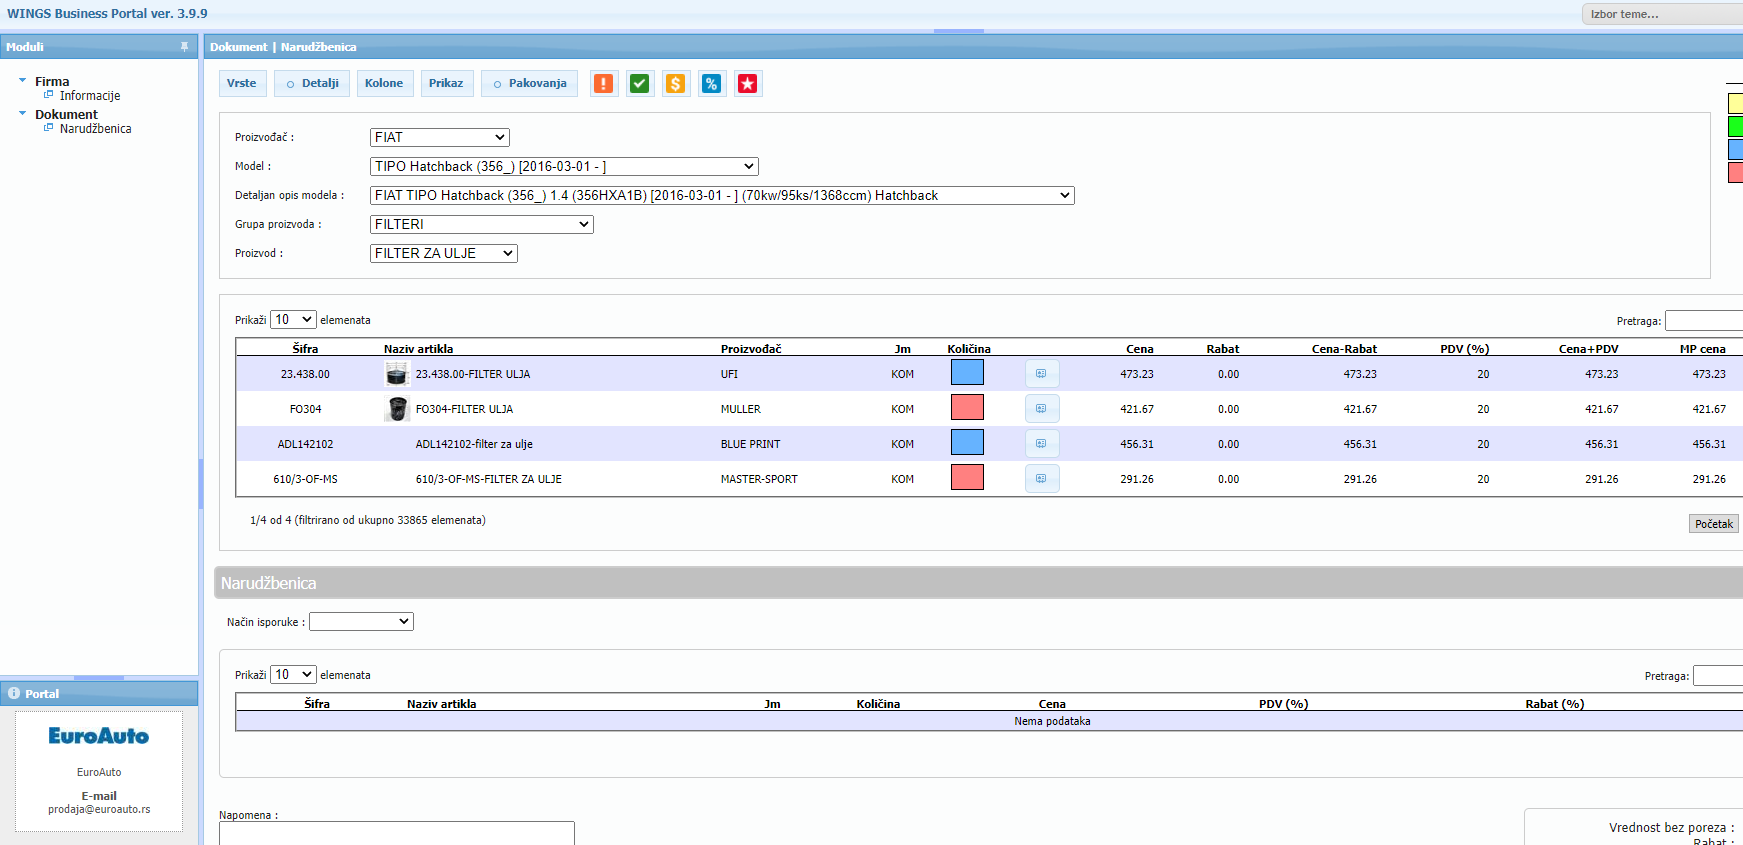Open the Kolone menu
The width and height of the screenshot is (1743, 845).
pos(384,84)
